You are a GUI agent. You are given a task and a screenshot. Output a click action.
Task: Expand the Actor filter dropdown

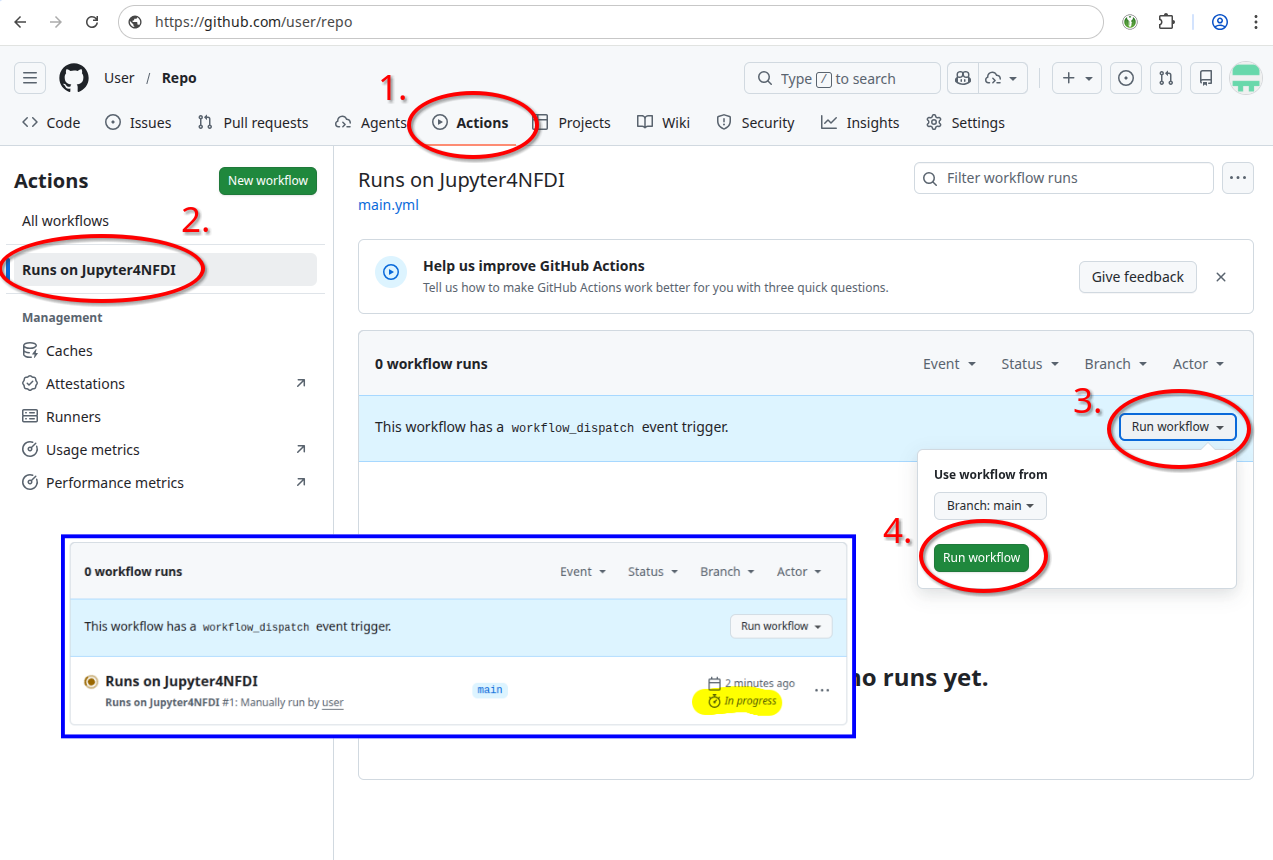click(1196, 364)
